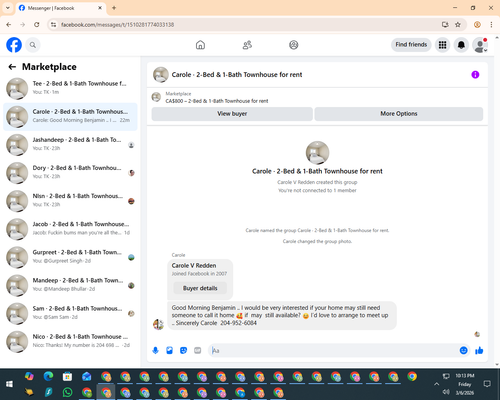Screen dimensions: 500x400
Task: Click the Buyer details button
Action: coord(200,288)
